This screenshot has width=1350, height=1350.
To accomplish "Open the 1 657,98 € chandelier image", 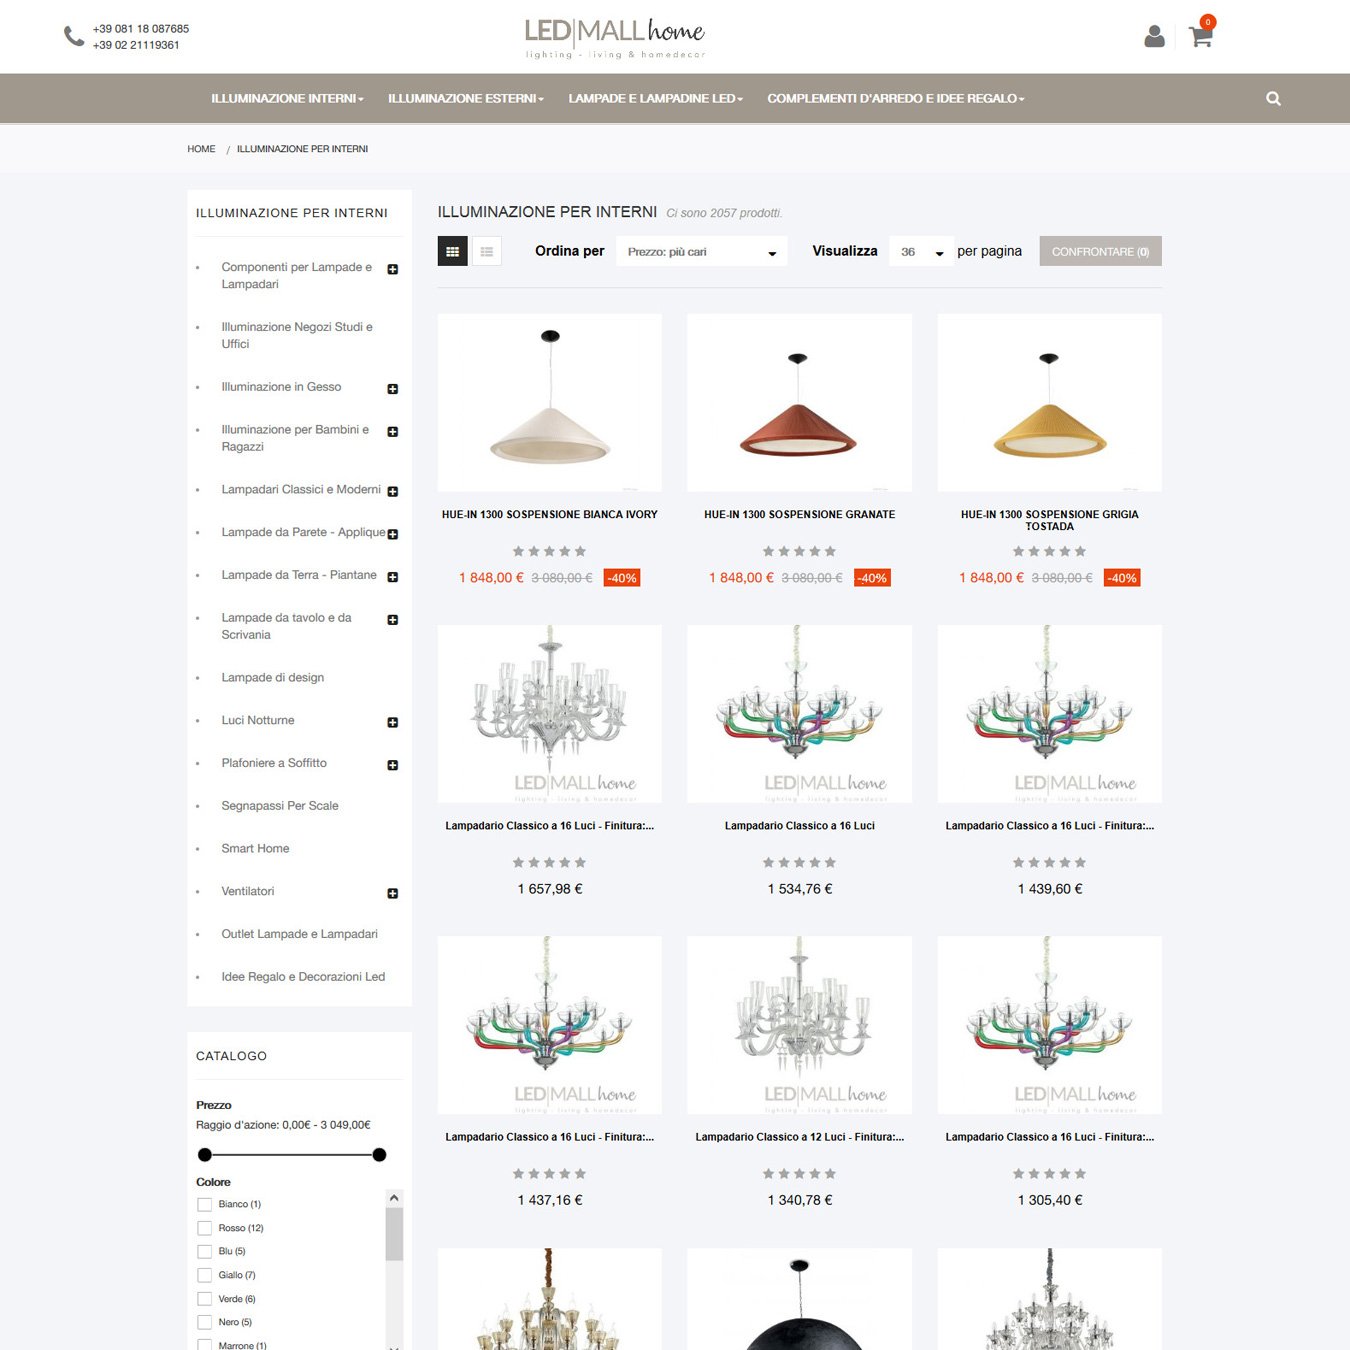I will click(x=550, y=714).
